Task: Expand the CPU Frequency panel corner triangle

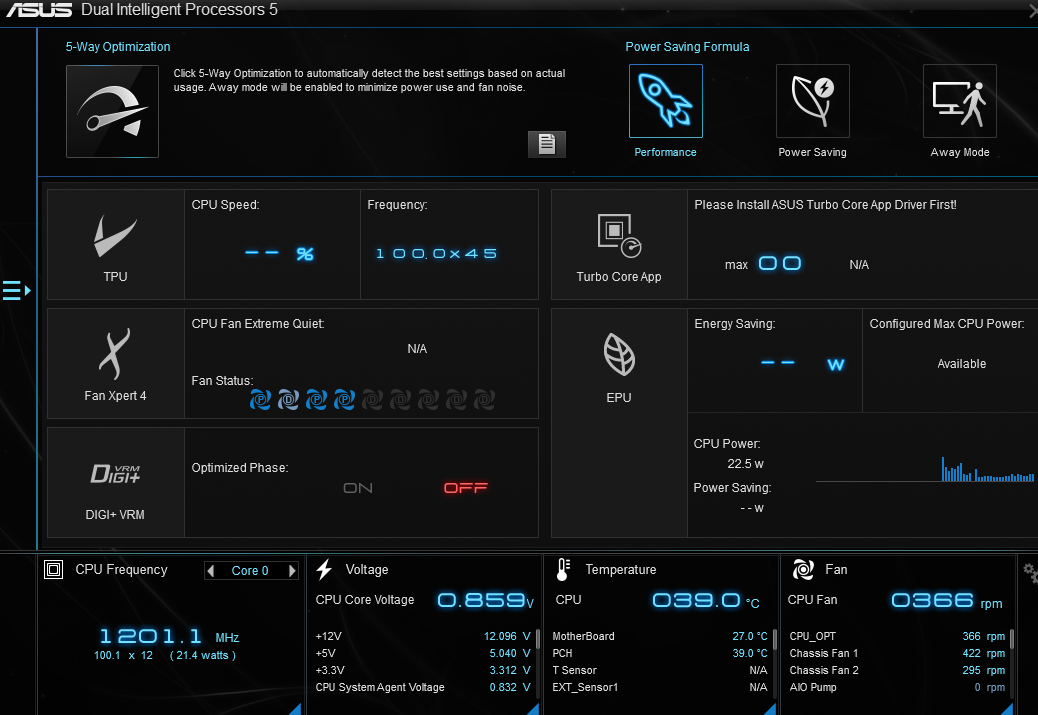Action: click(x=295, y=709)
